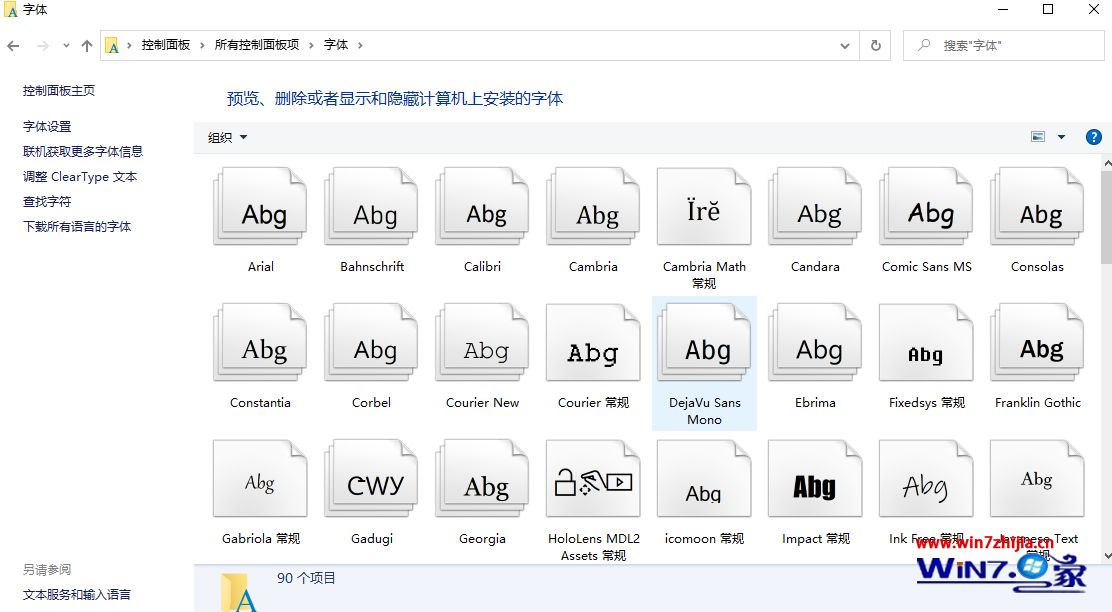Select the Fixedsys 常规 font icon
Screen dimensions: 1112x612
coord(926,343)
